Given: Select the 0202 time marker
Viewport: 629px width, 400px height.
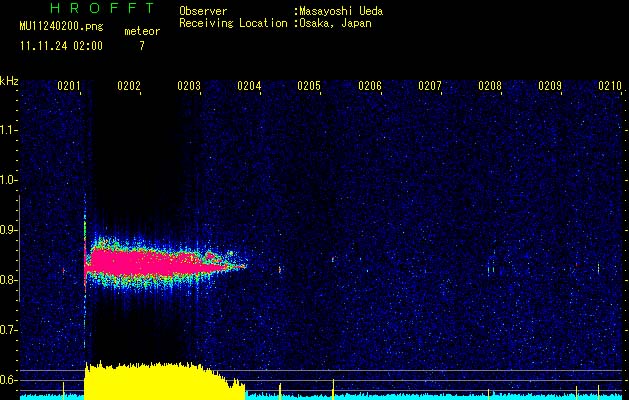Looking at the screenshot, I should point(129,87).
